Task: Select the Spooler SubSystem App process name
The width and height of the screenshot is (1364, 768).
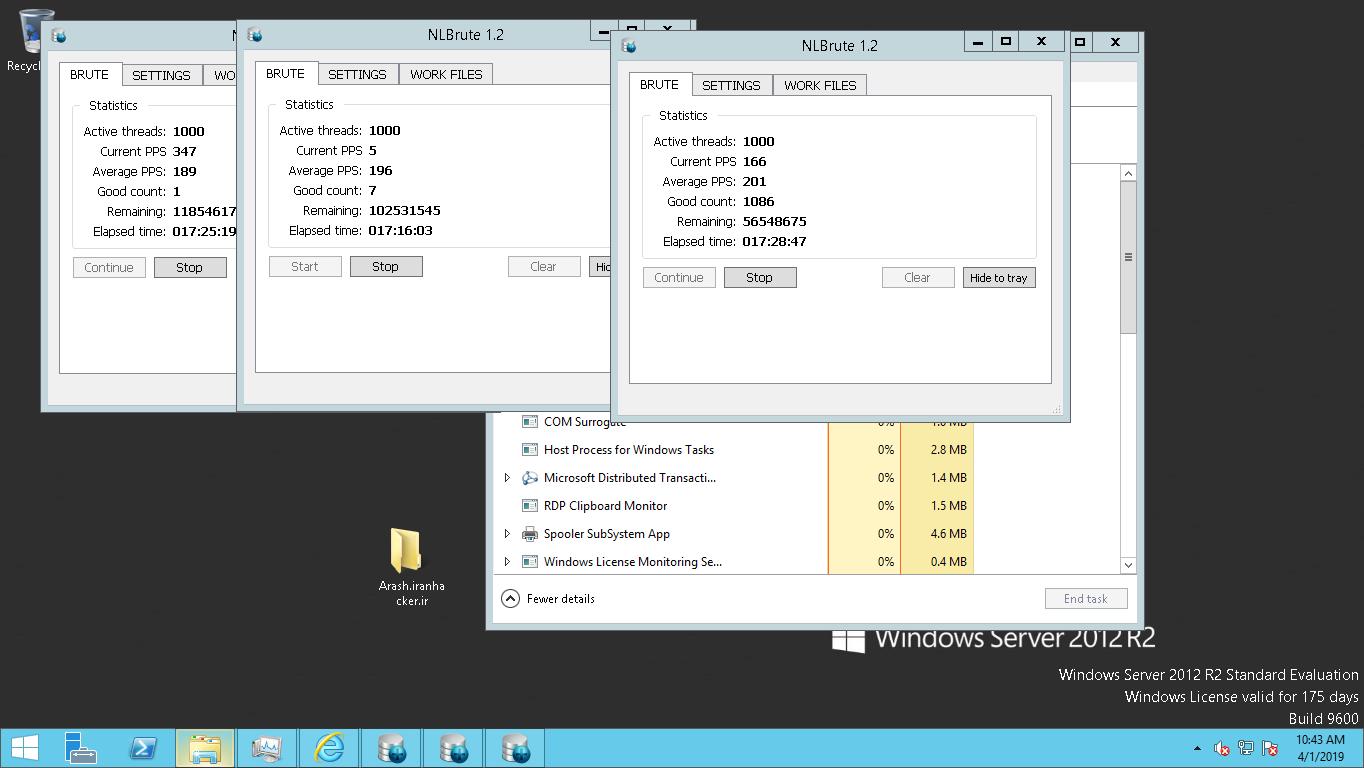Action: [x=607, y=534]
